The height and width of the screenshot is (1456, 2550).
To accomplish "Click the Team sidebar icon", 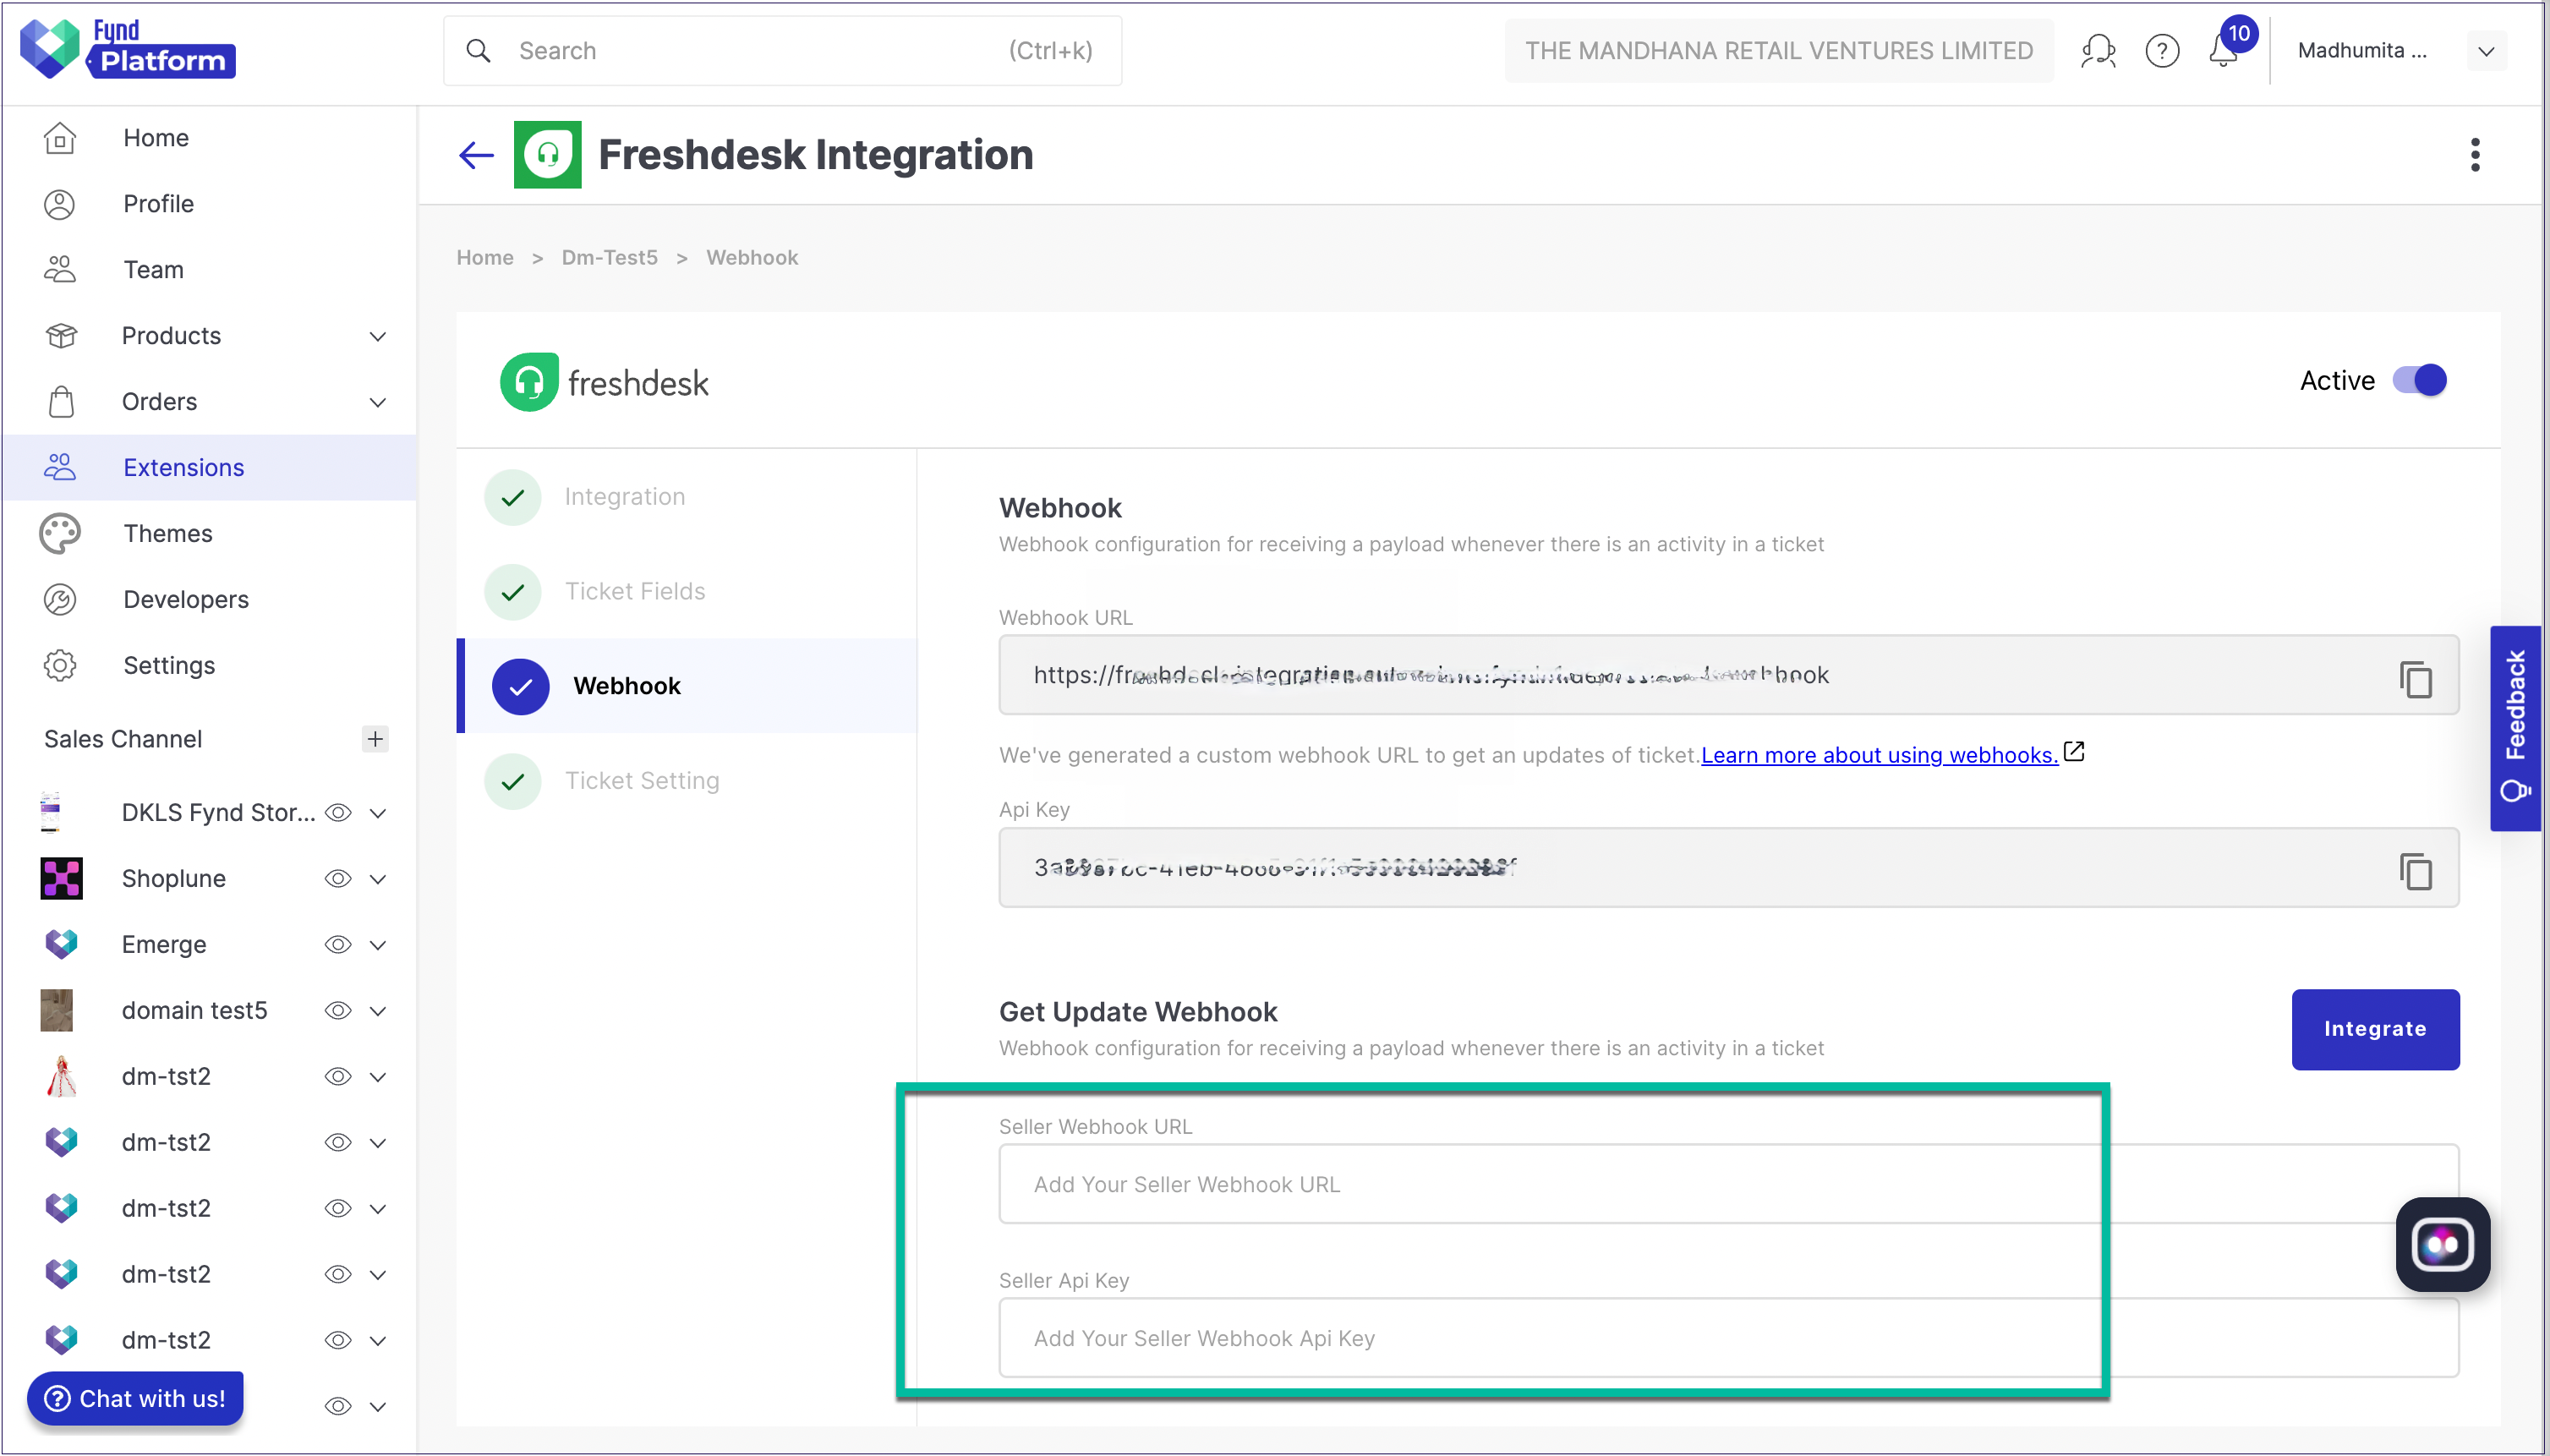I will click(60, 269).
